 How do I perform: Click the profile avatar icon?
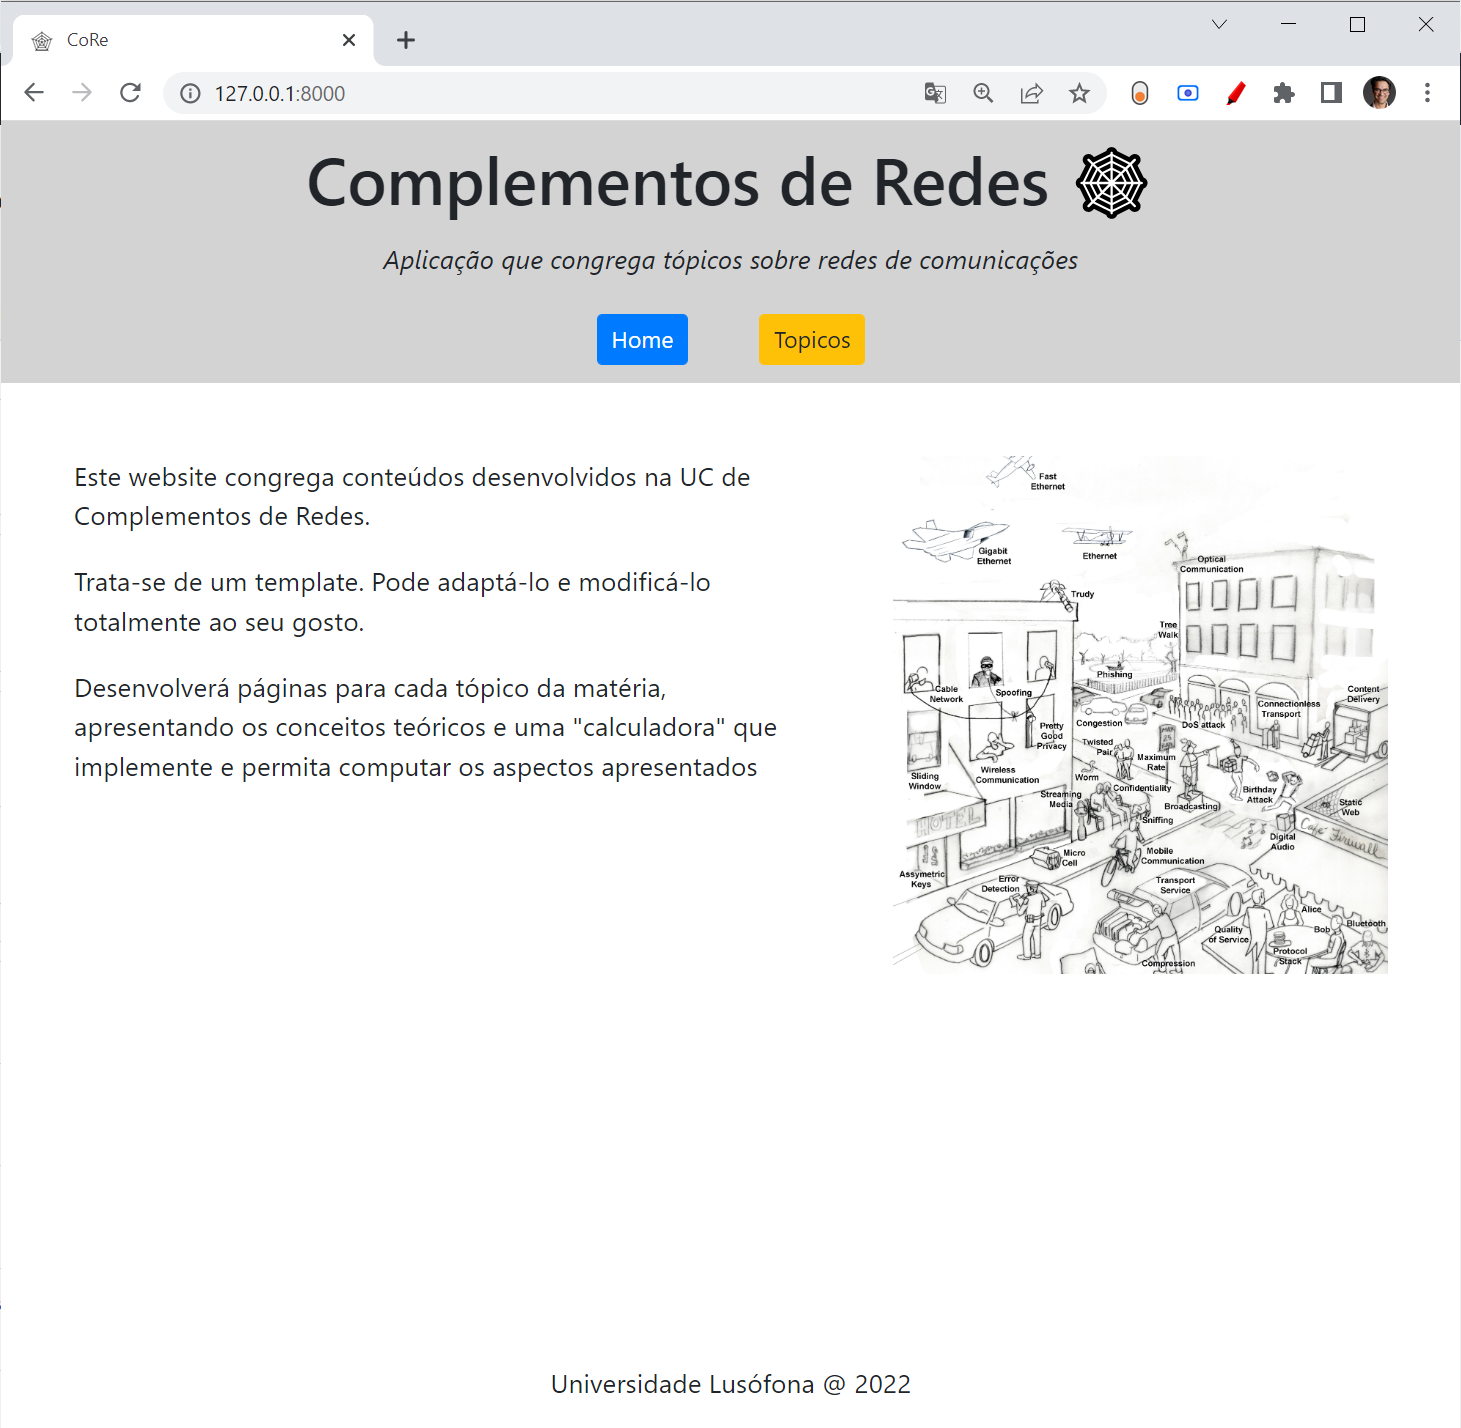(x=1379, y=93)
